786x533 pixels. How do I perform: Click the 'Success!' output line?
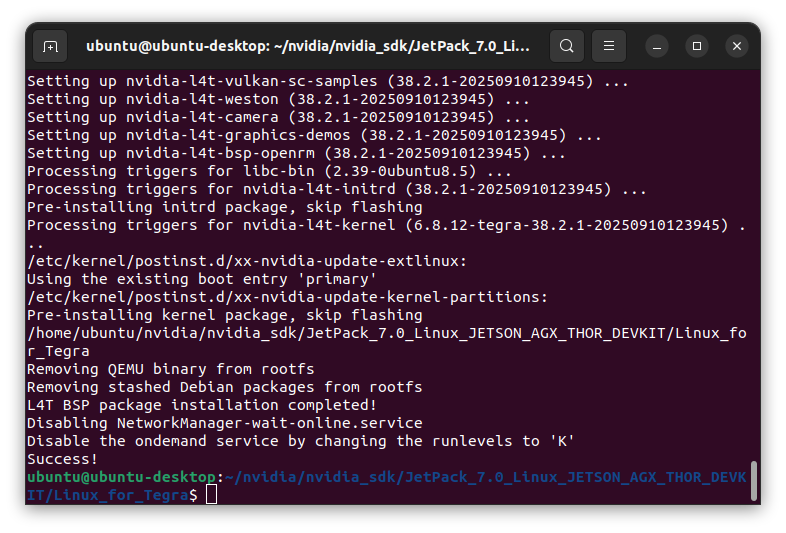(x=62, y=459)
